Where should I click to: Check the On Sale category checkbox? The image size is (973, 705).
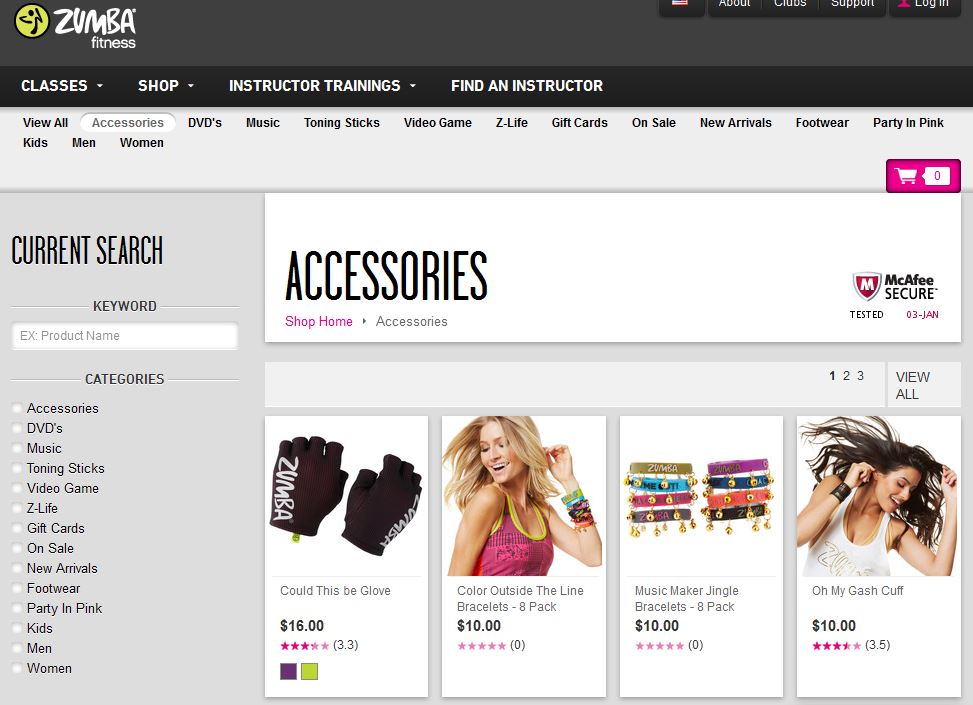17,549
